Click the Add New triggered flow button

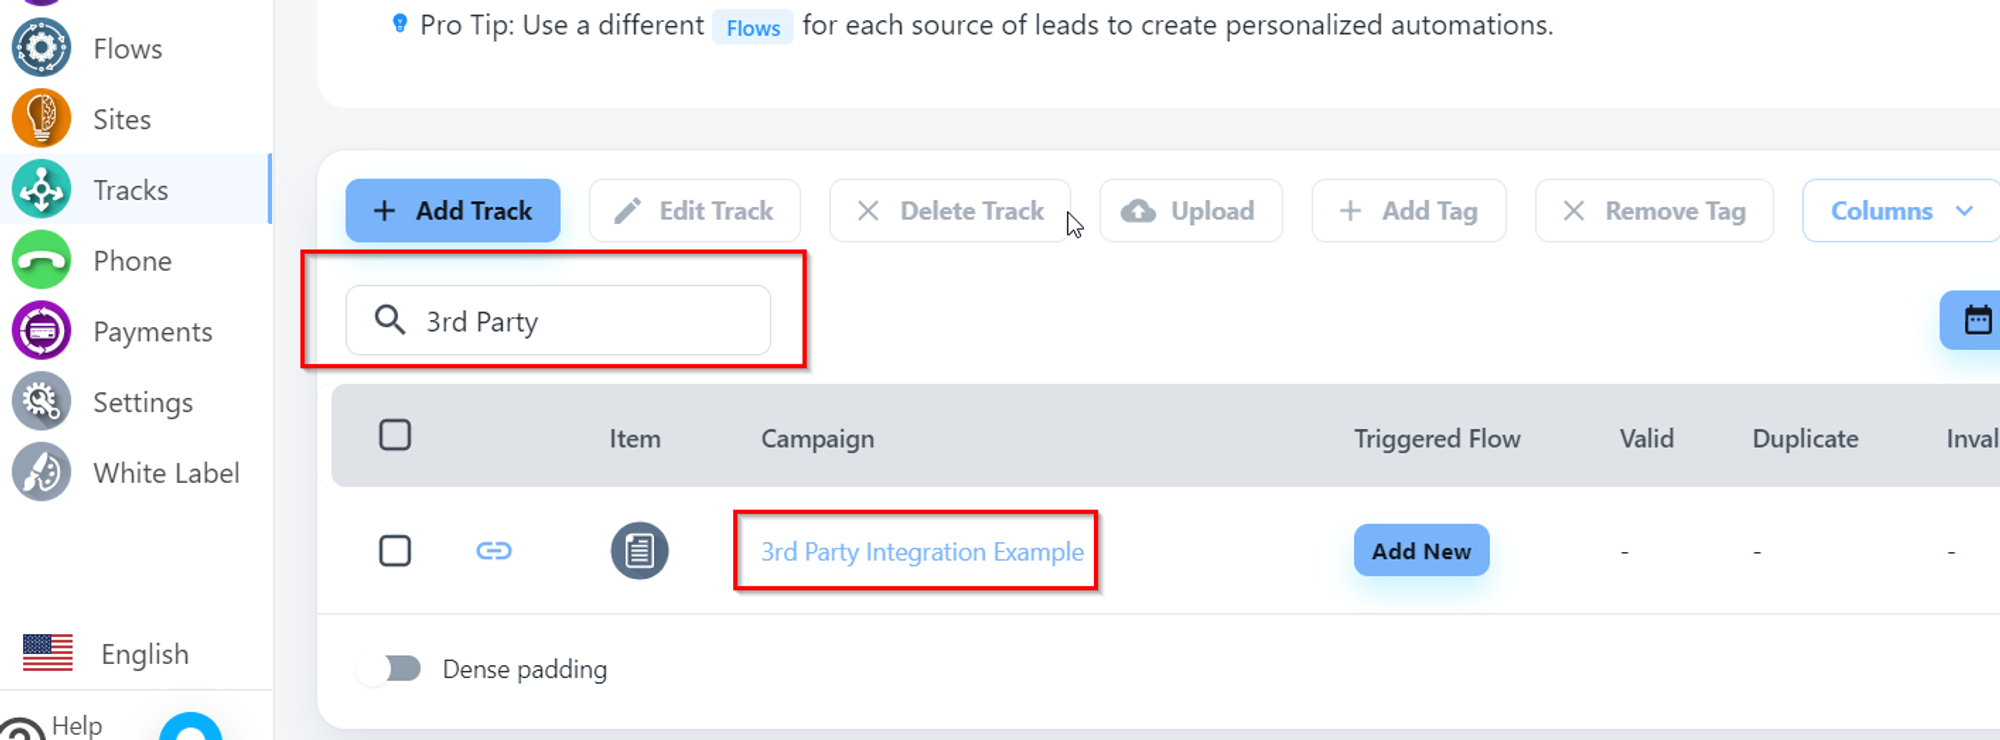point(1421,551)
